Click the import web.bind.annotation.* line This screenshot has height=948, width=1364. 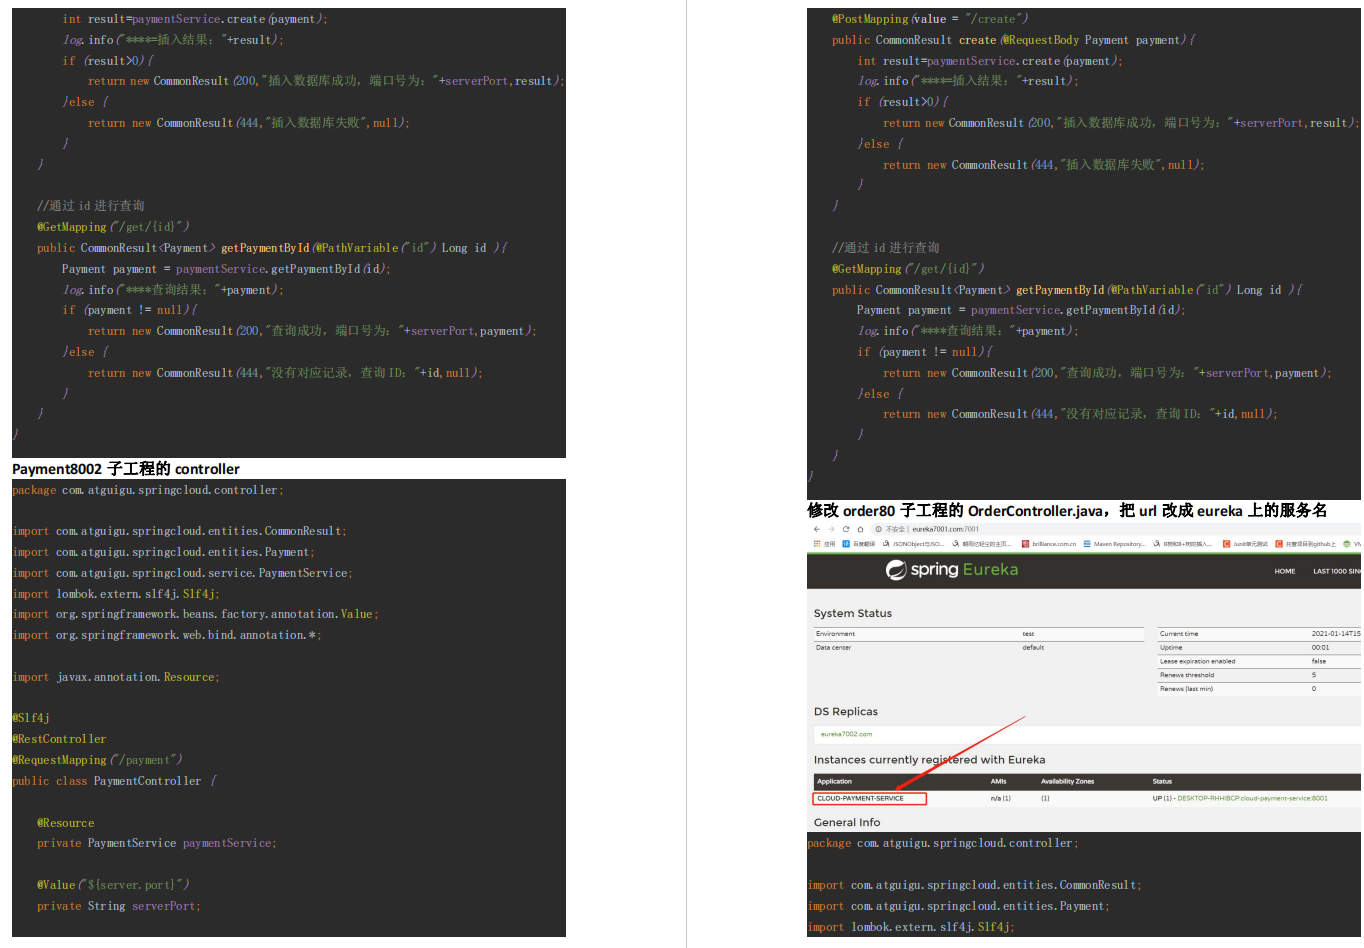click(x=167, y=635)
